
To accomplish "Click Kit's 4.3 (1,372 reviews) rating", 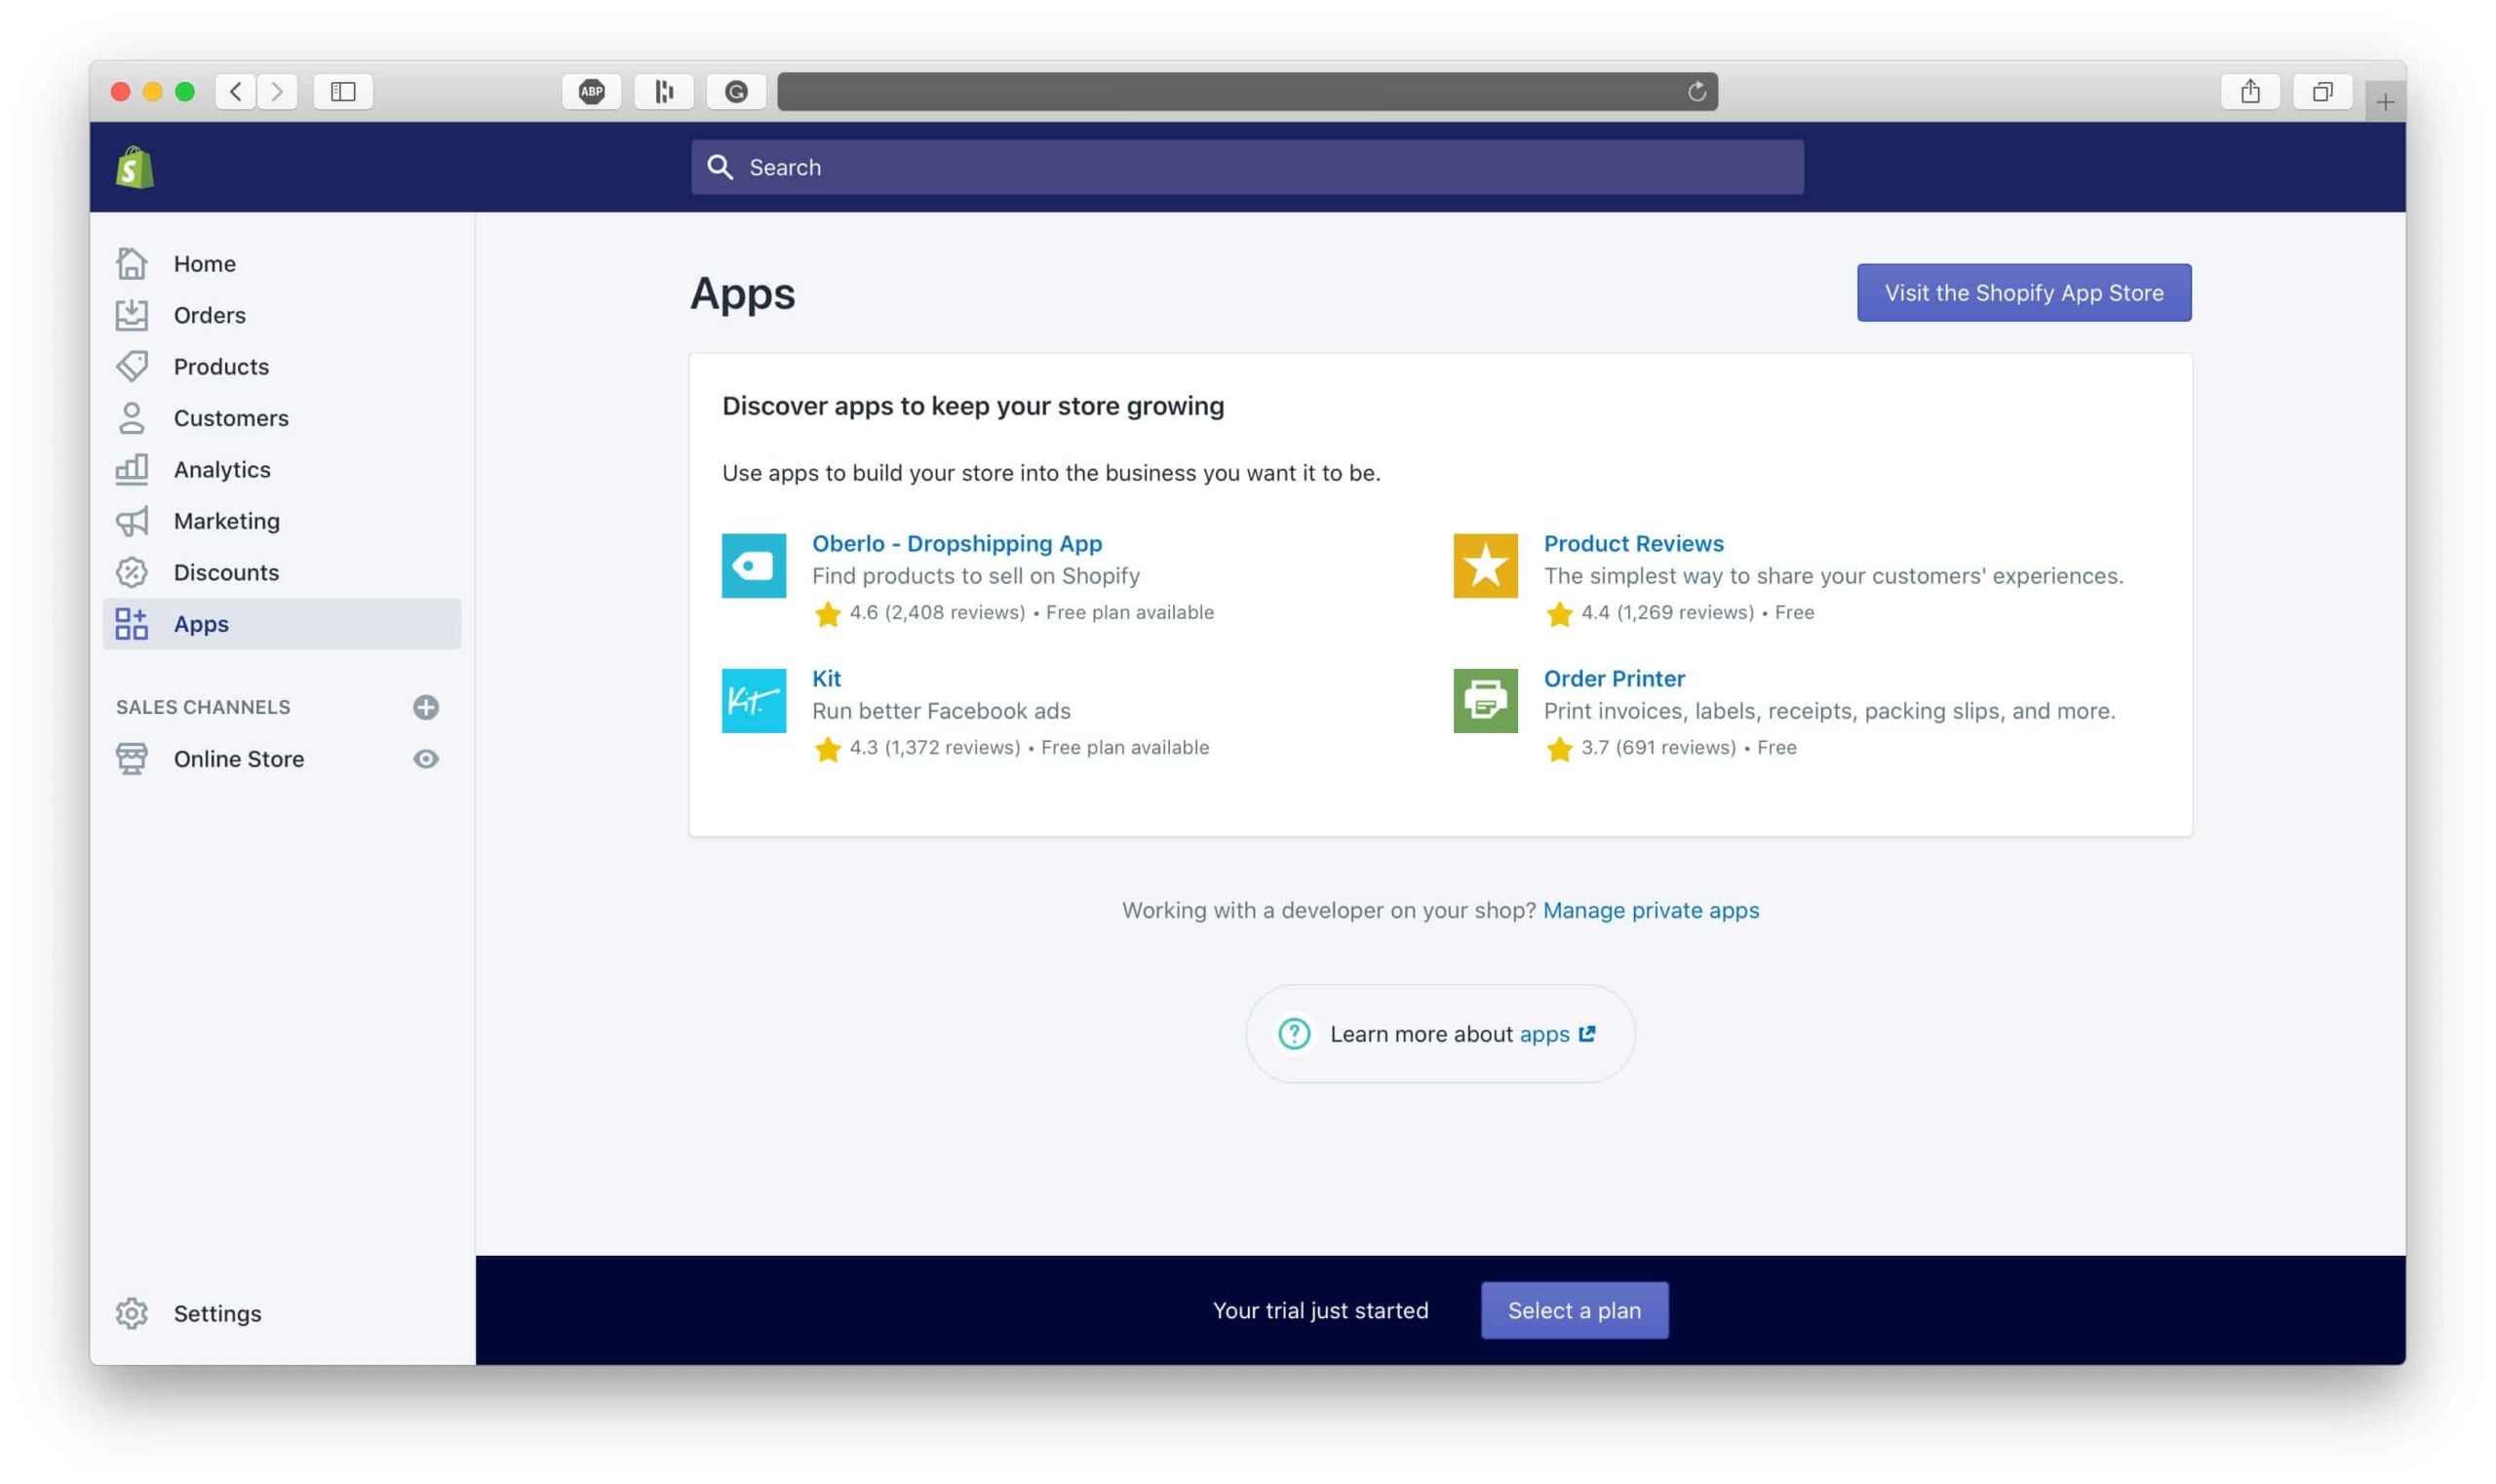I will point(934,747).
